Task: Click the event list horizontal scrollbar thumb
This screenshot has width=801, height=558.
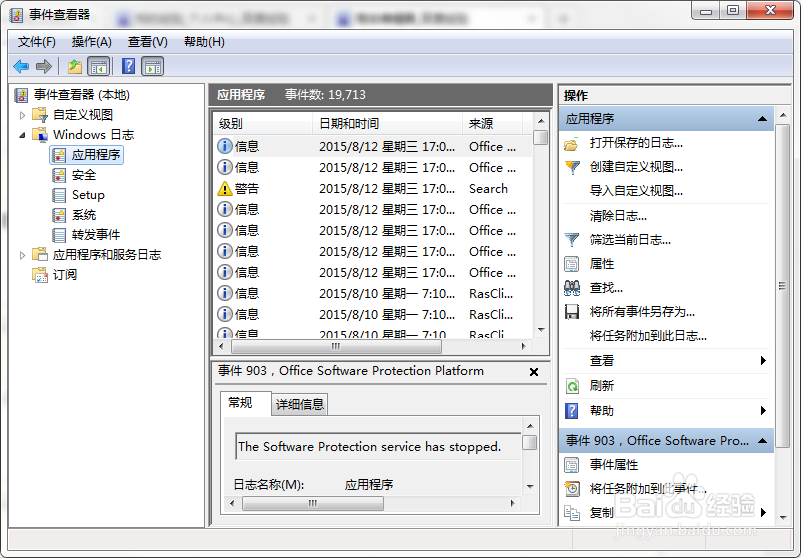Action: coord(336,346)
